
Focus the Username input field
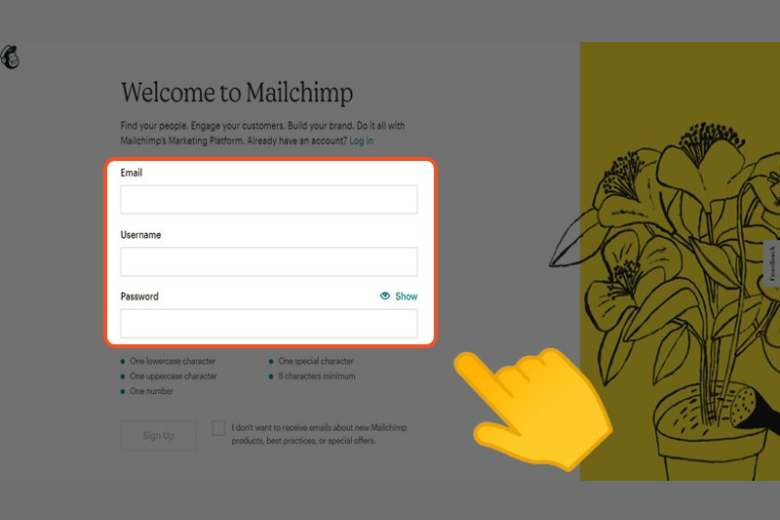pos(269,262)
